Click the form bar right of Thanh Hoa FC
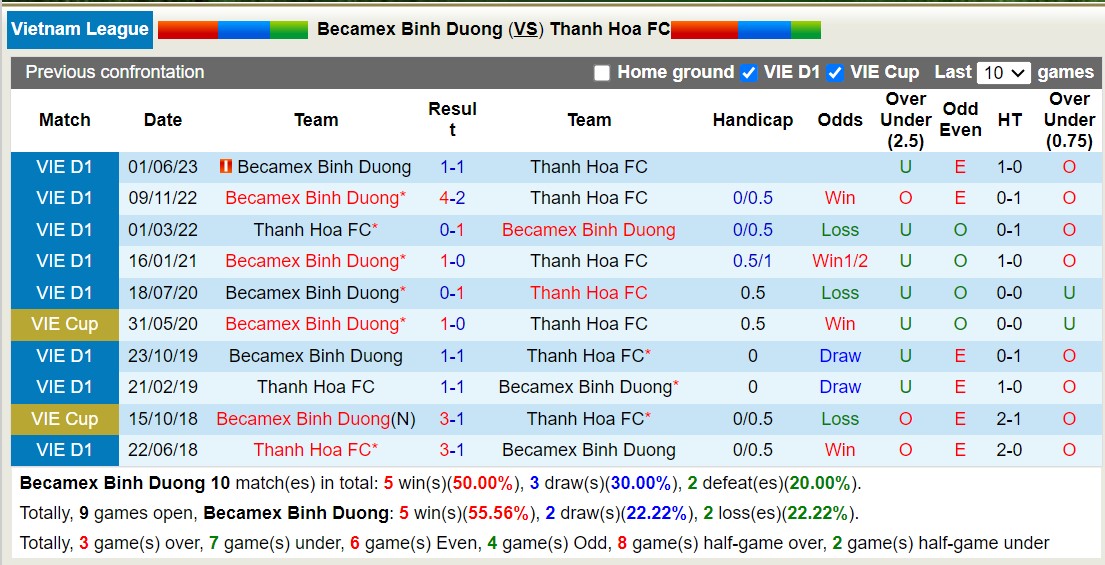1105x565 pixels. pyautogui.click(x=746, y=30)
